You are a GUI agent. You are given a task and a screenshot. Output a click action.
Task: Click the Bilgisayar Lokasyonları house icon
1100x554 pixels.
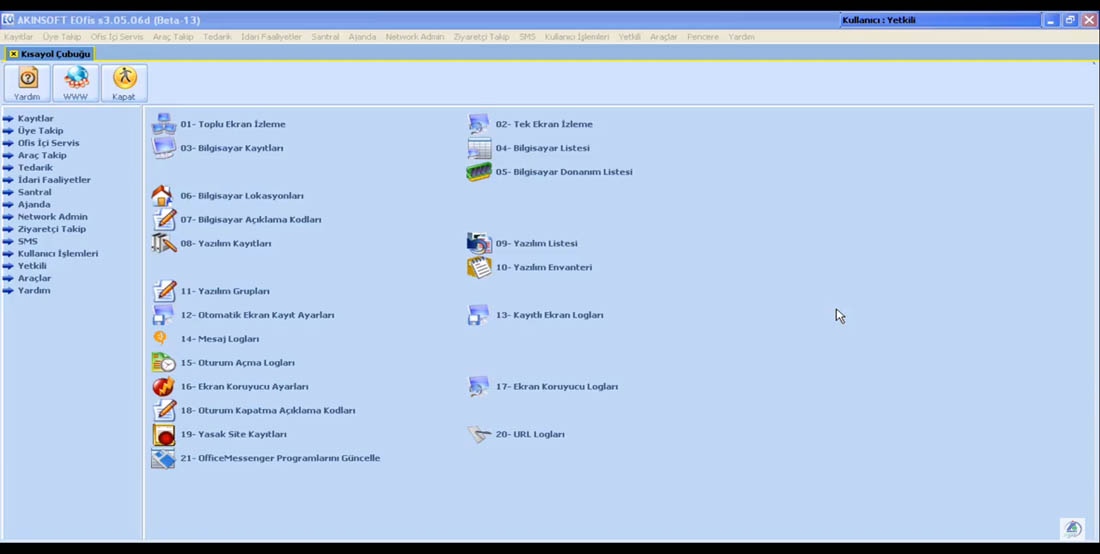(x=162, y=196)
